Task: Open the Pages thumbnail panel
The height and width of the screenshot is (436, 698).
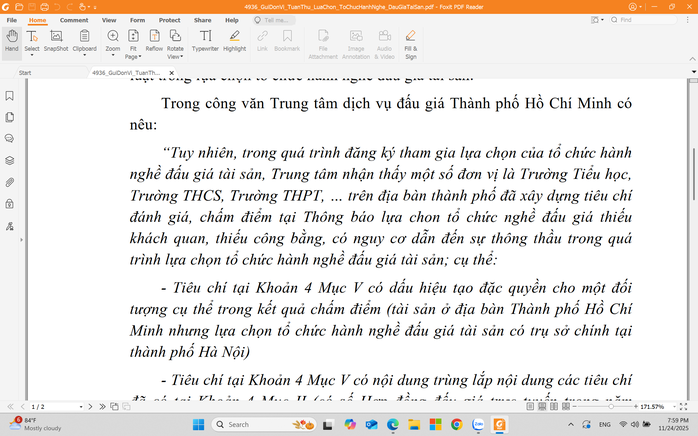Action: click(9, 118)
